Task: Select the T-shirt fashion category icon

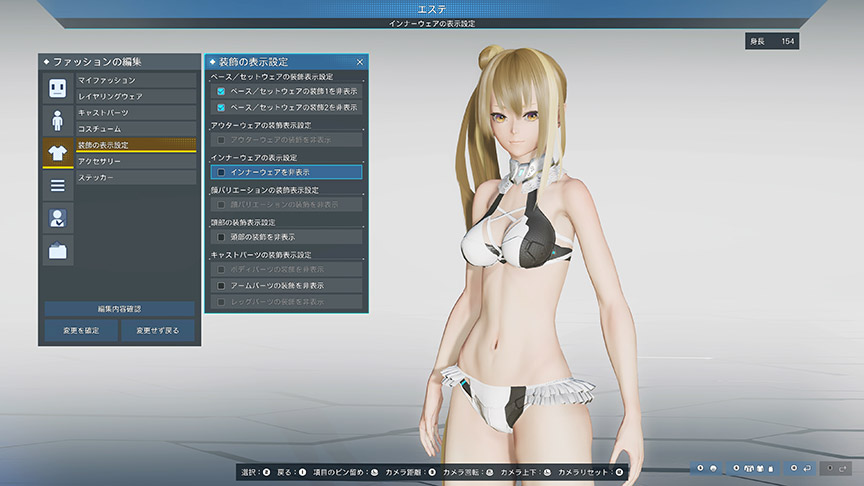Action: (x=57, y=153)
